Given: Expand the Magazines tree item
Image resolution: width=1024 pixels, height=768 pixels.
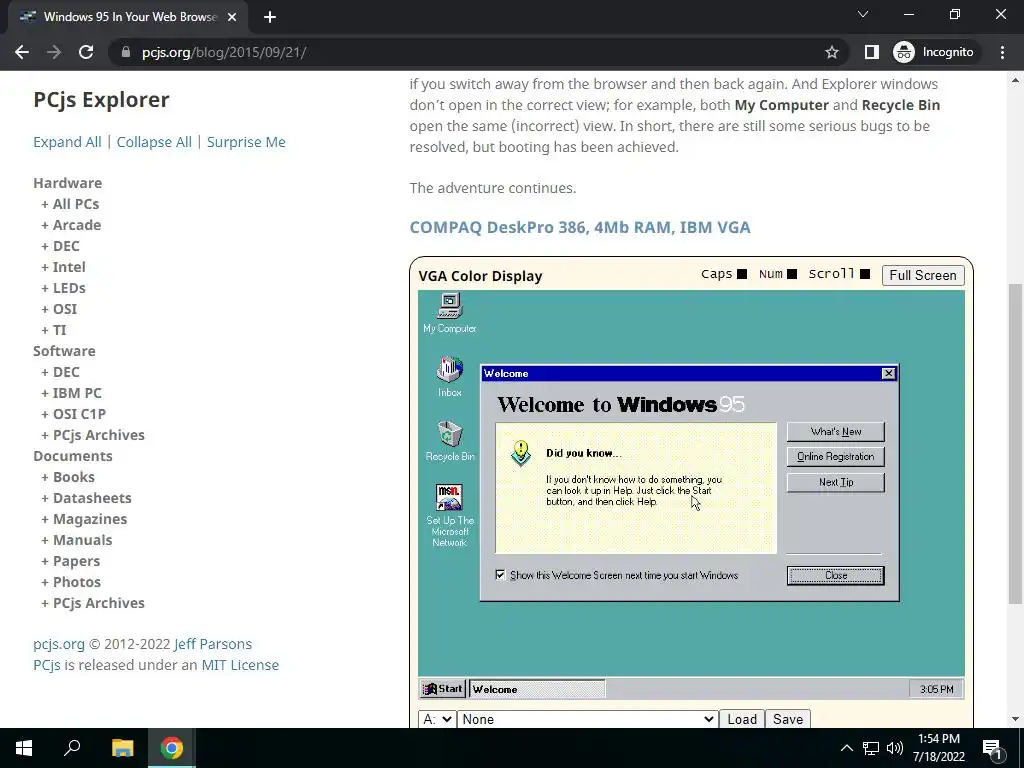Looking at the screenshot, I should (x=84, y=519).
